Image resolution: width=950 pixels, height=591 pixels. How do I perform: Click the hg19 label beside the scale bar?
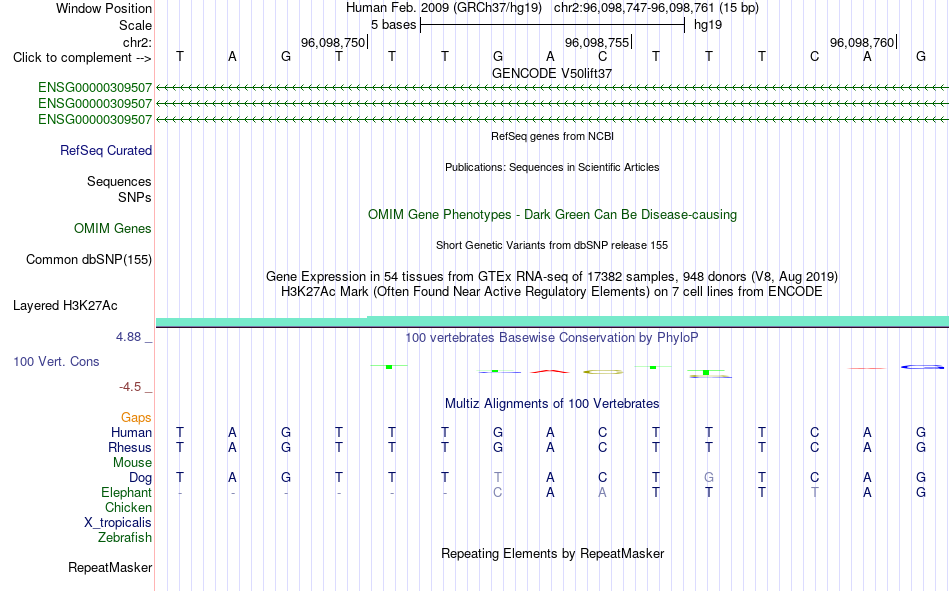[708, 25]
